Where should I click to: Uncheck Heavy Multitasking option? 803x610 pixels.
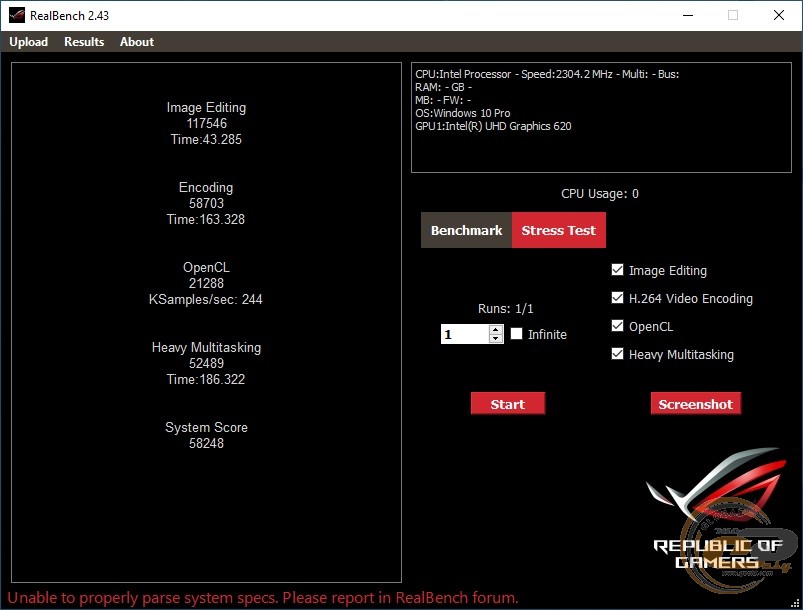[618, 354]
